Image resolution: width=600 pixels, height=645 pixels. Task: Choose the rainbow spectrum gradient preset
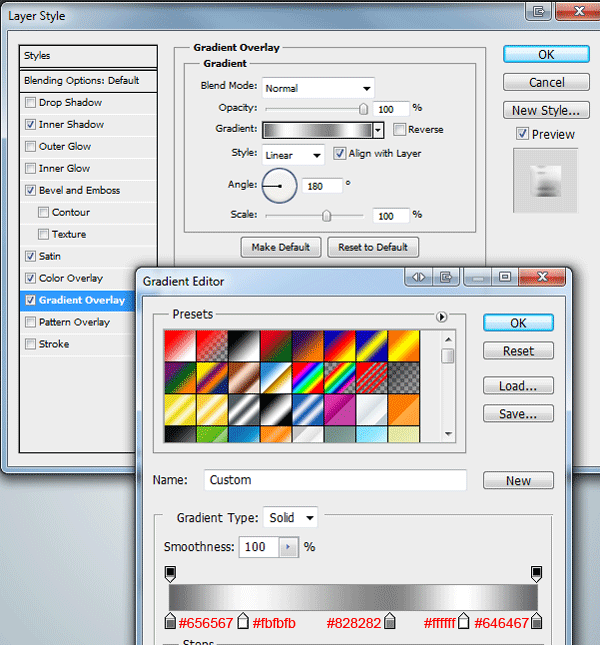coord(308,378)
